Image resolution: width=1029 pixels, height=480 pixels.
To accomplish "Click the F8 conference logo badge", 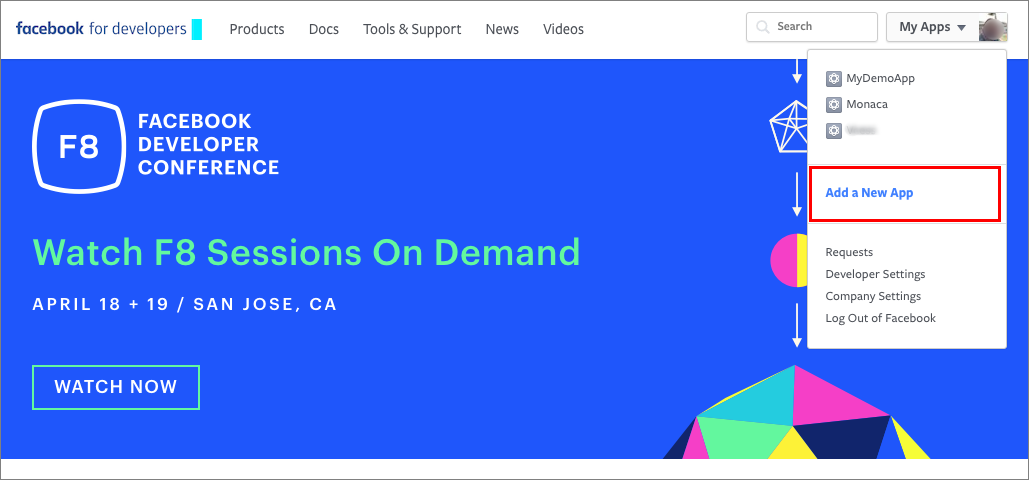I will 79,145.
